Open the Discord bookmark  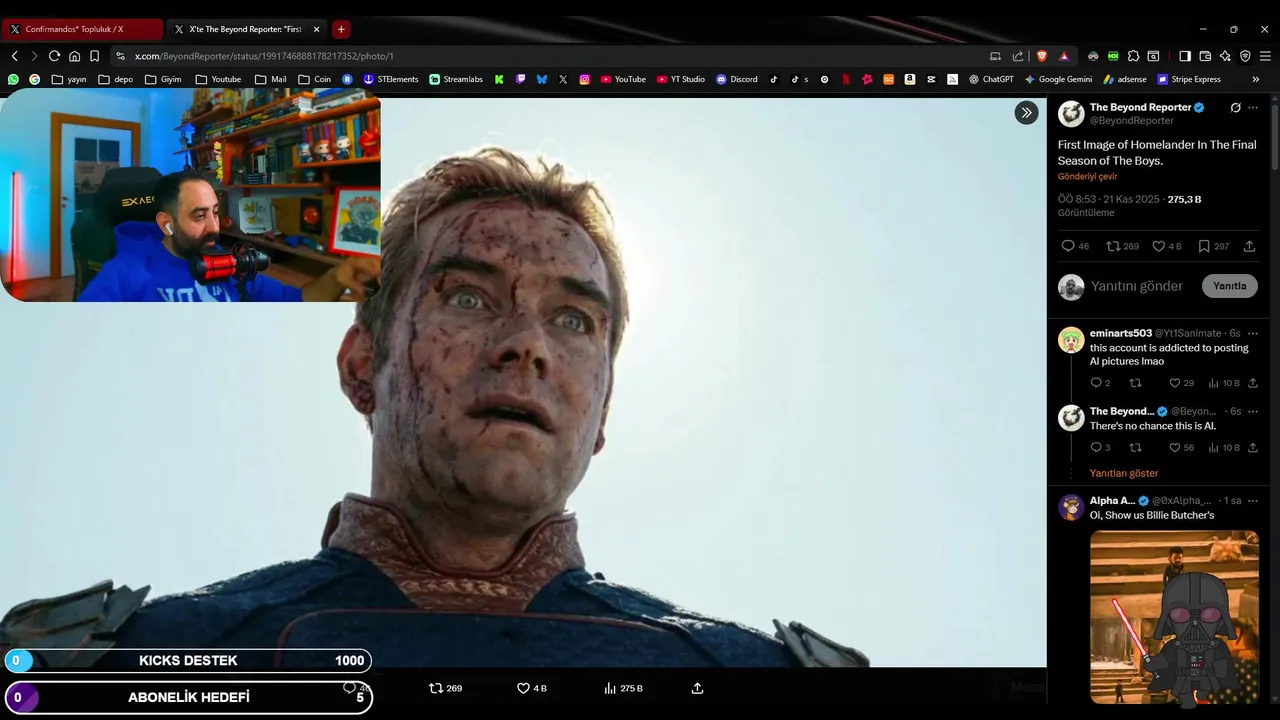[x=737, y=79]
